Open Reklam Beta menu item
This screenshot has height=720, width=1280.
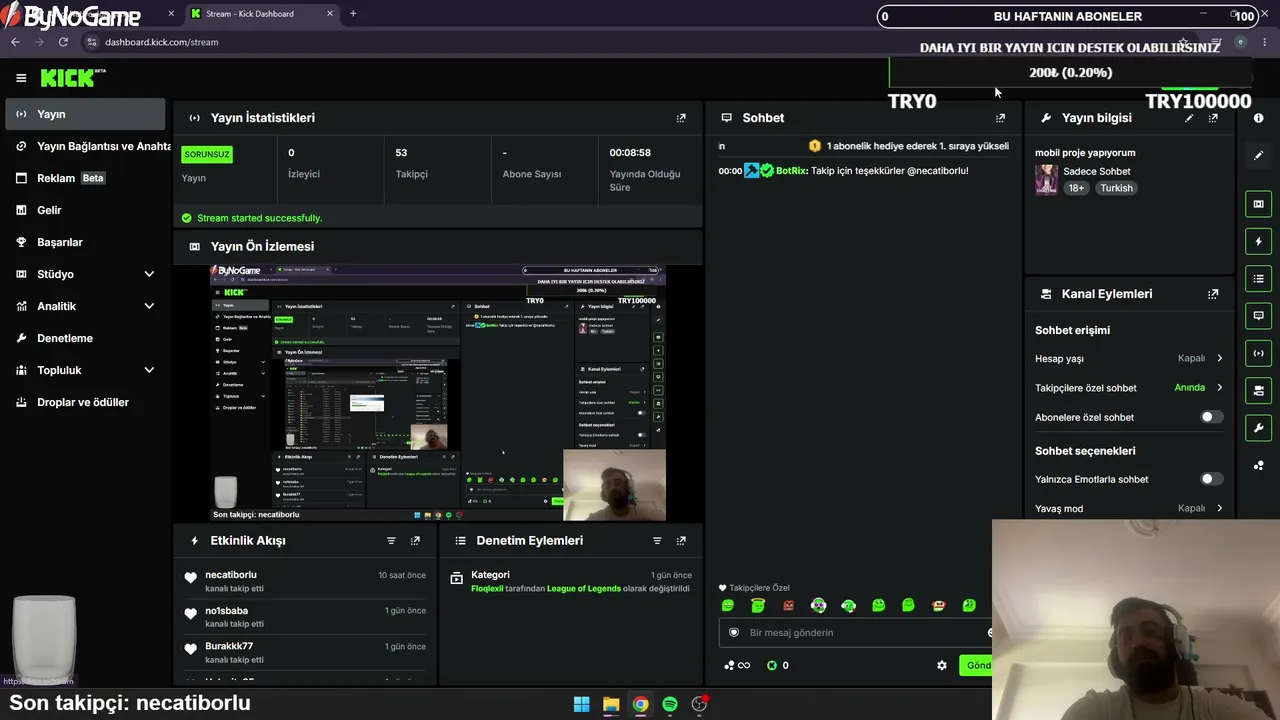point(85,178)
